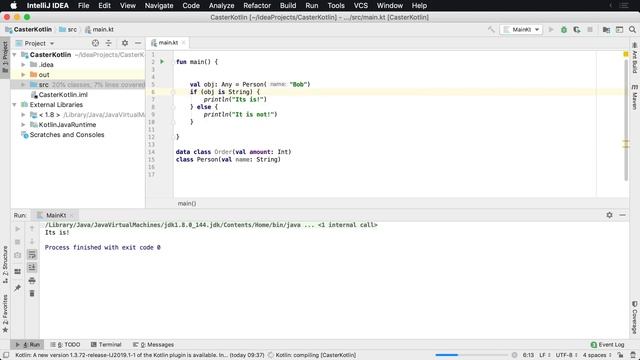This screenshot has height=360, width=640.
Task: Click Locate file target icon in Project panel
Action: (95, 43)
